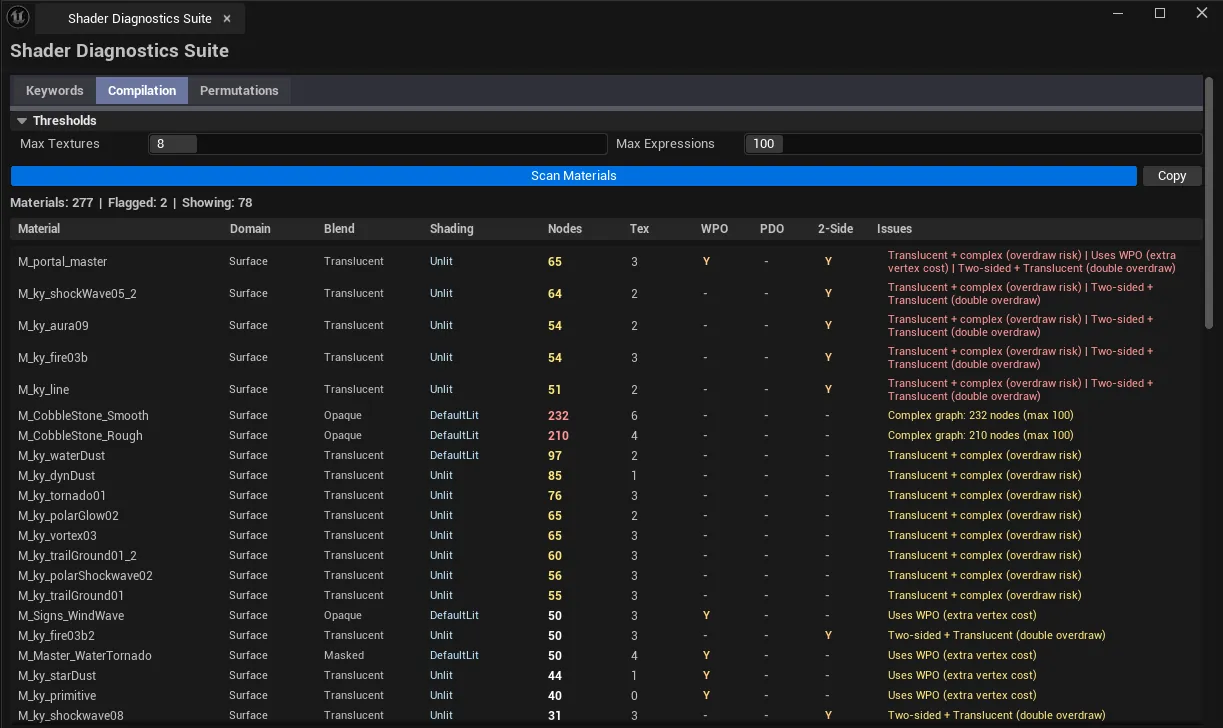1223x728 pixels.
Task: Click the Masked blend cell of M_Master_WaterTornado
Action: [344, 656]
